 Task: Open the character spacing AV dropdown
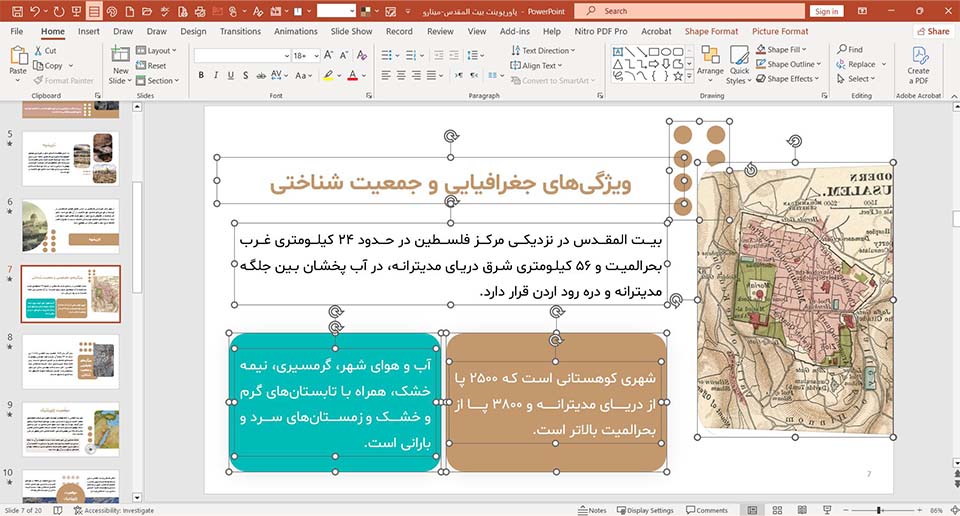point(279,75)
